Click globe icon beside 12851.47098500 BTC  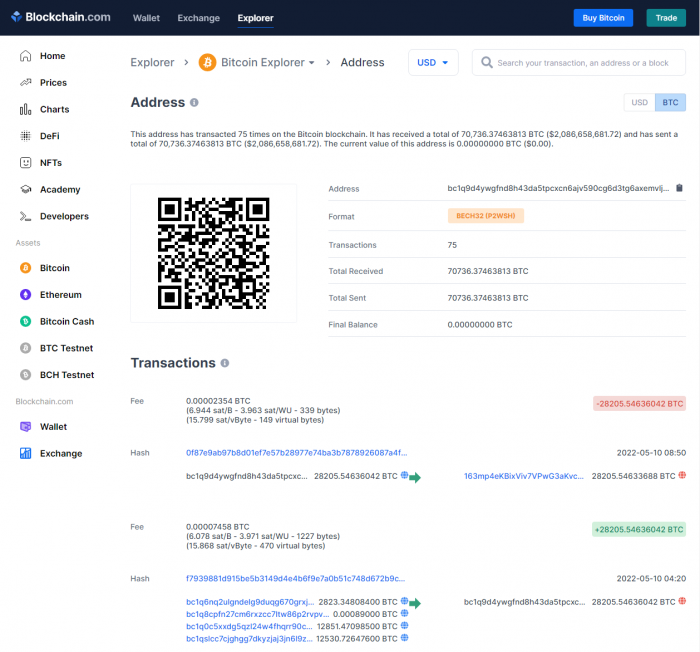click(404, 626)
